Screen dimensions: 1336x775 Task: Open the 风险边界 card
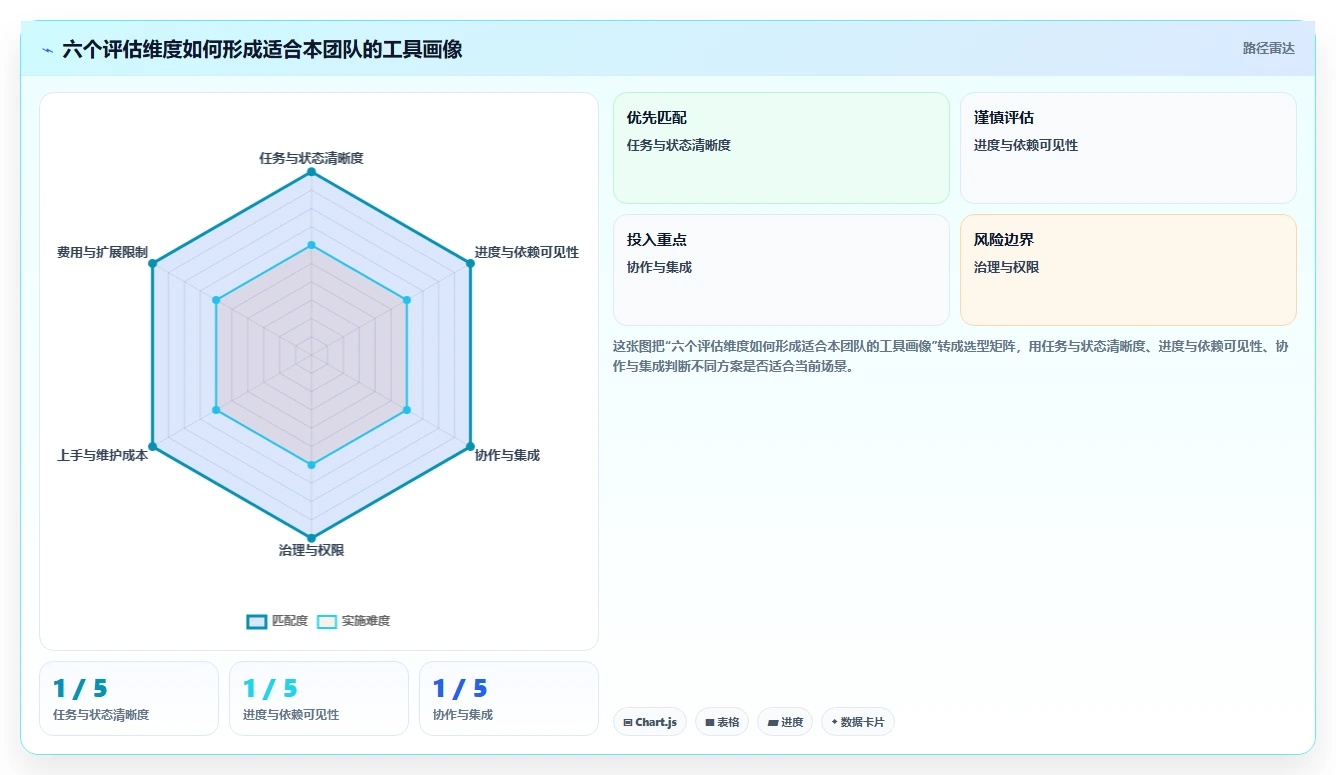(x=1128, y=270)
